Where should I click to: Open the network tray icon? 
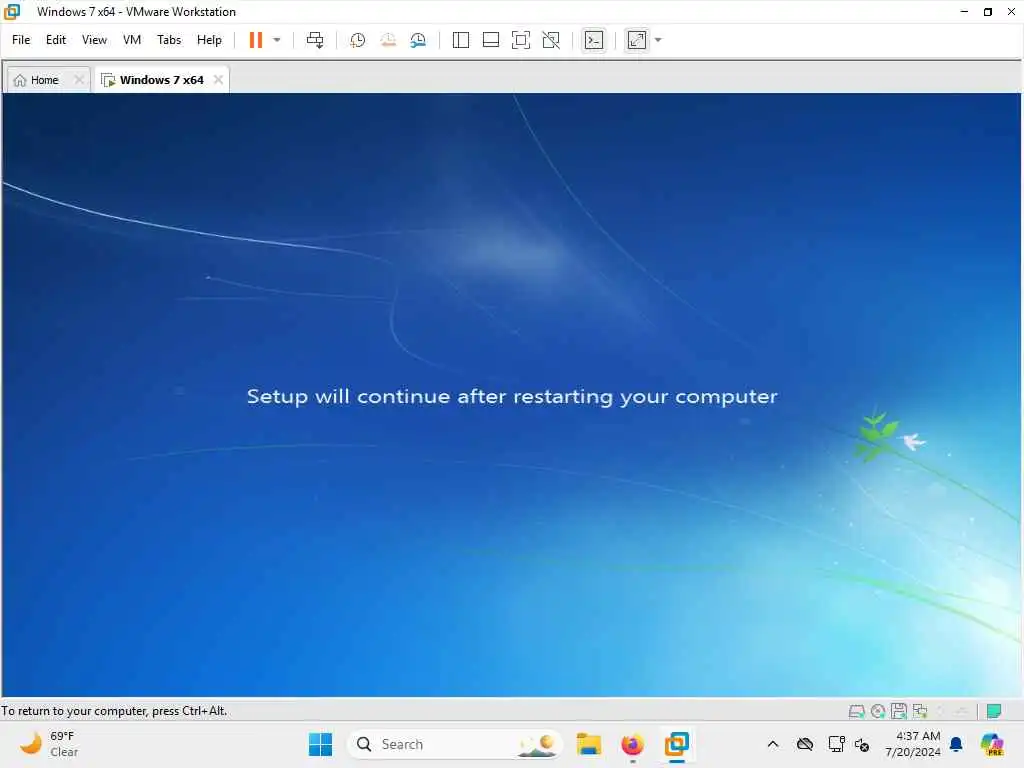pos(836,744)
